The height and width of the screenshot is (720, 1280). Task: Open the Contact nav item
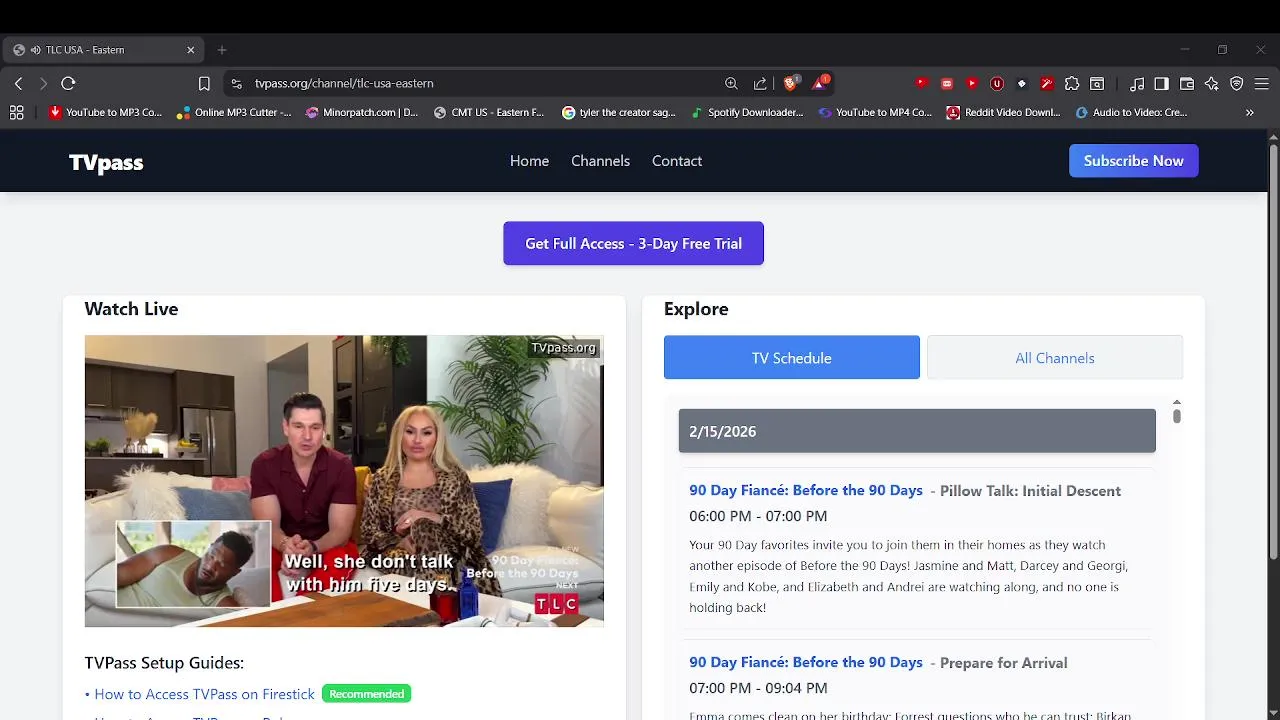(x=677, y=161)
